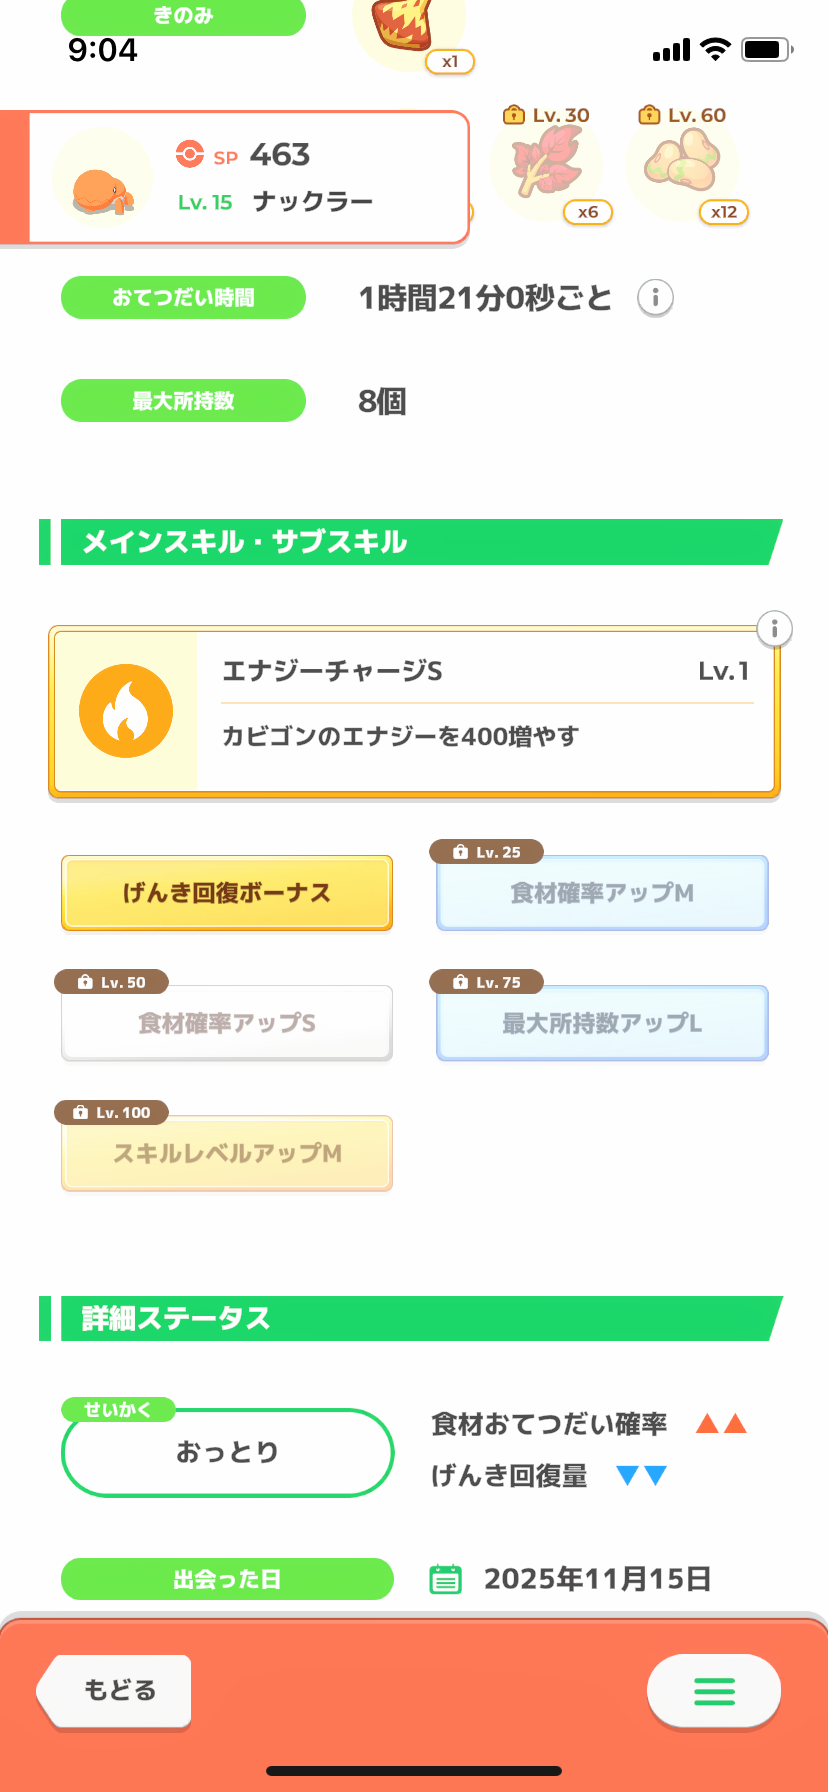Select locked 食材確率アップM sub skill

point(602,893)
